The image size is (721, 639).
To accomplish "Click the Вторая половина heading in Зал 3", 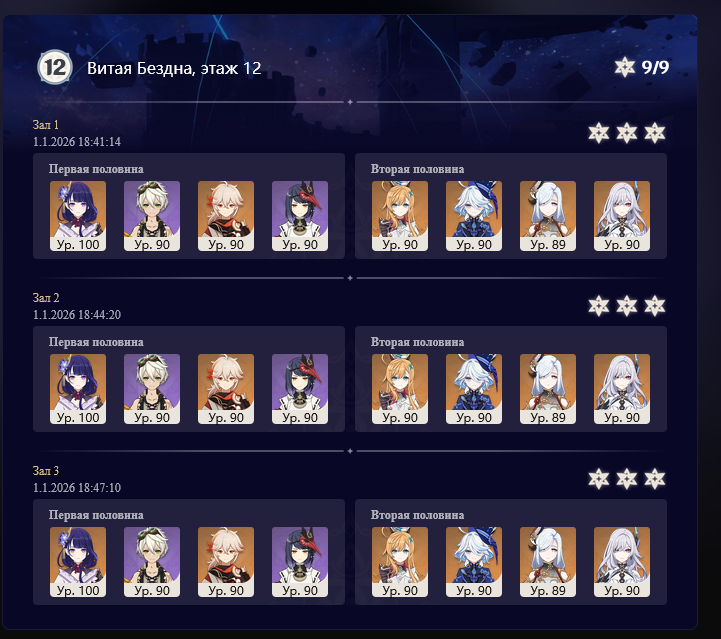I will (417, 515).
